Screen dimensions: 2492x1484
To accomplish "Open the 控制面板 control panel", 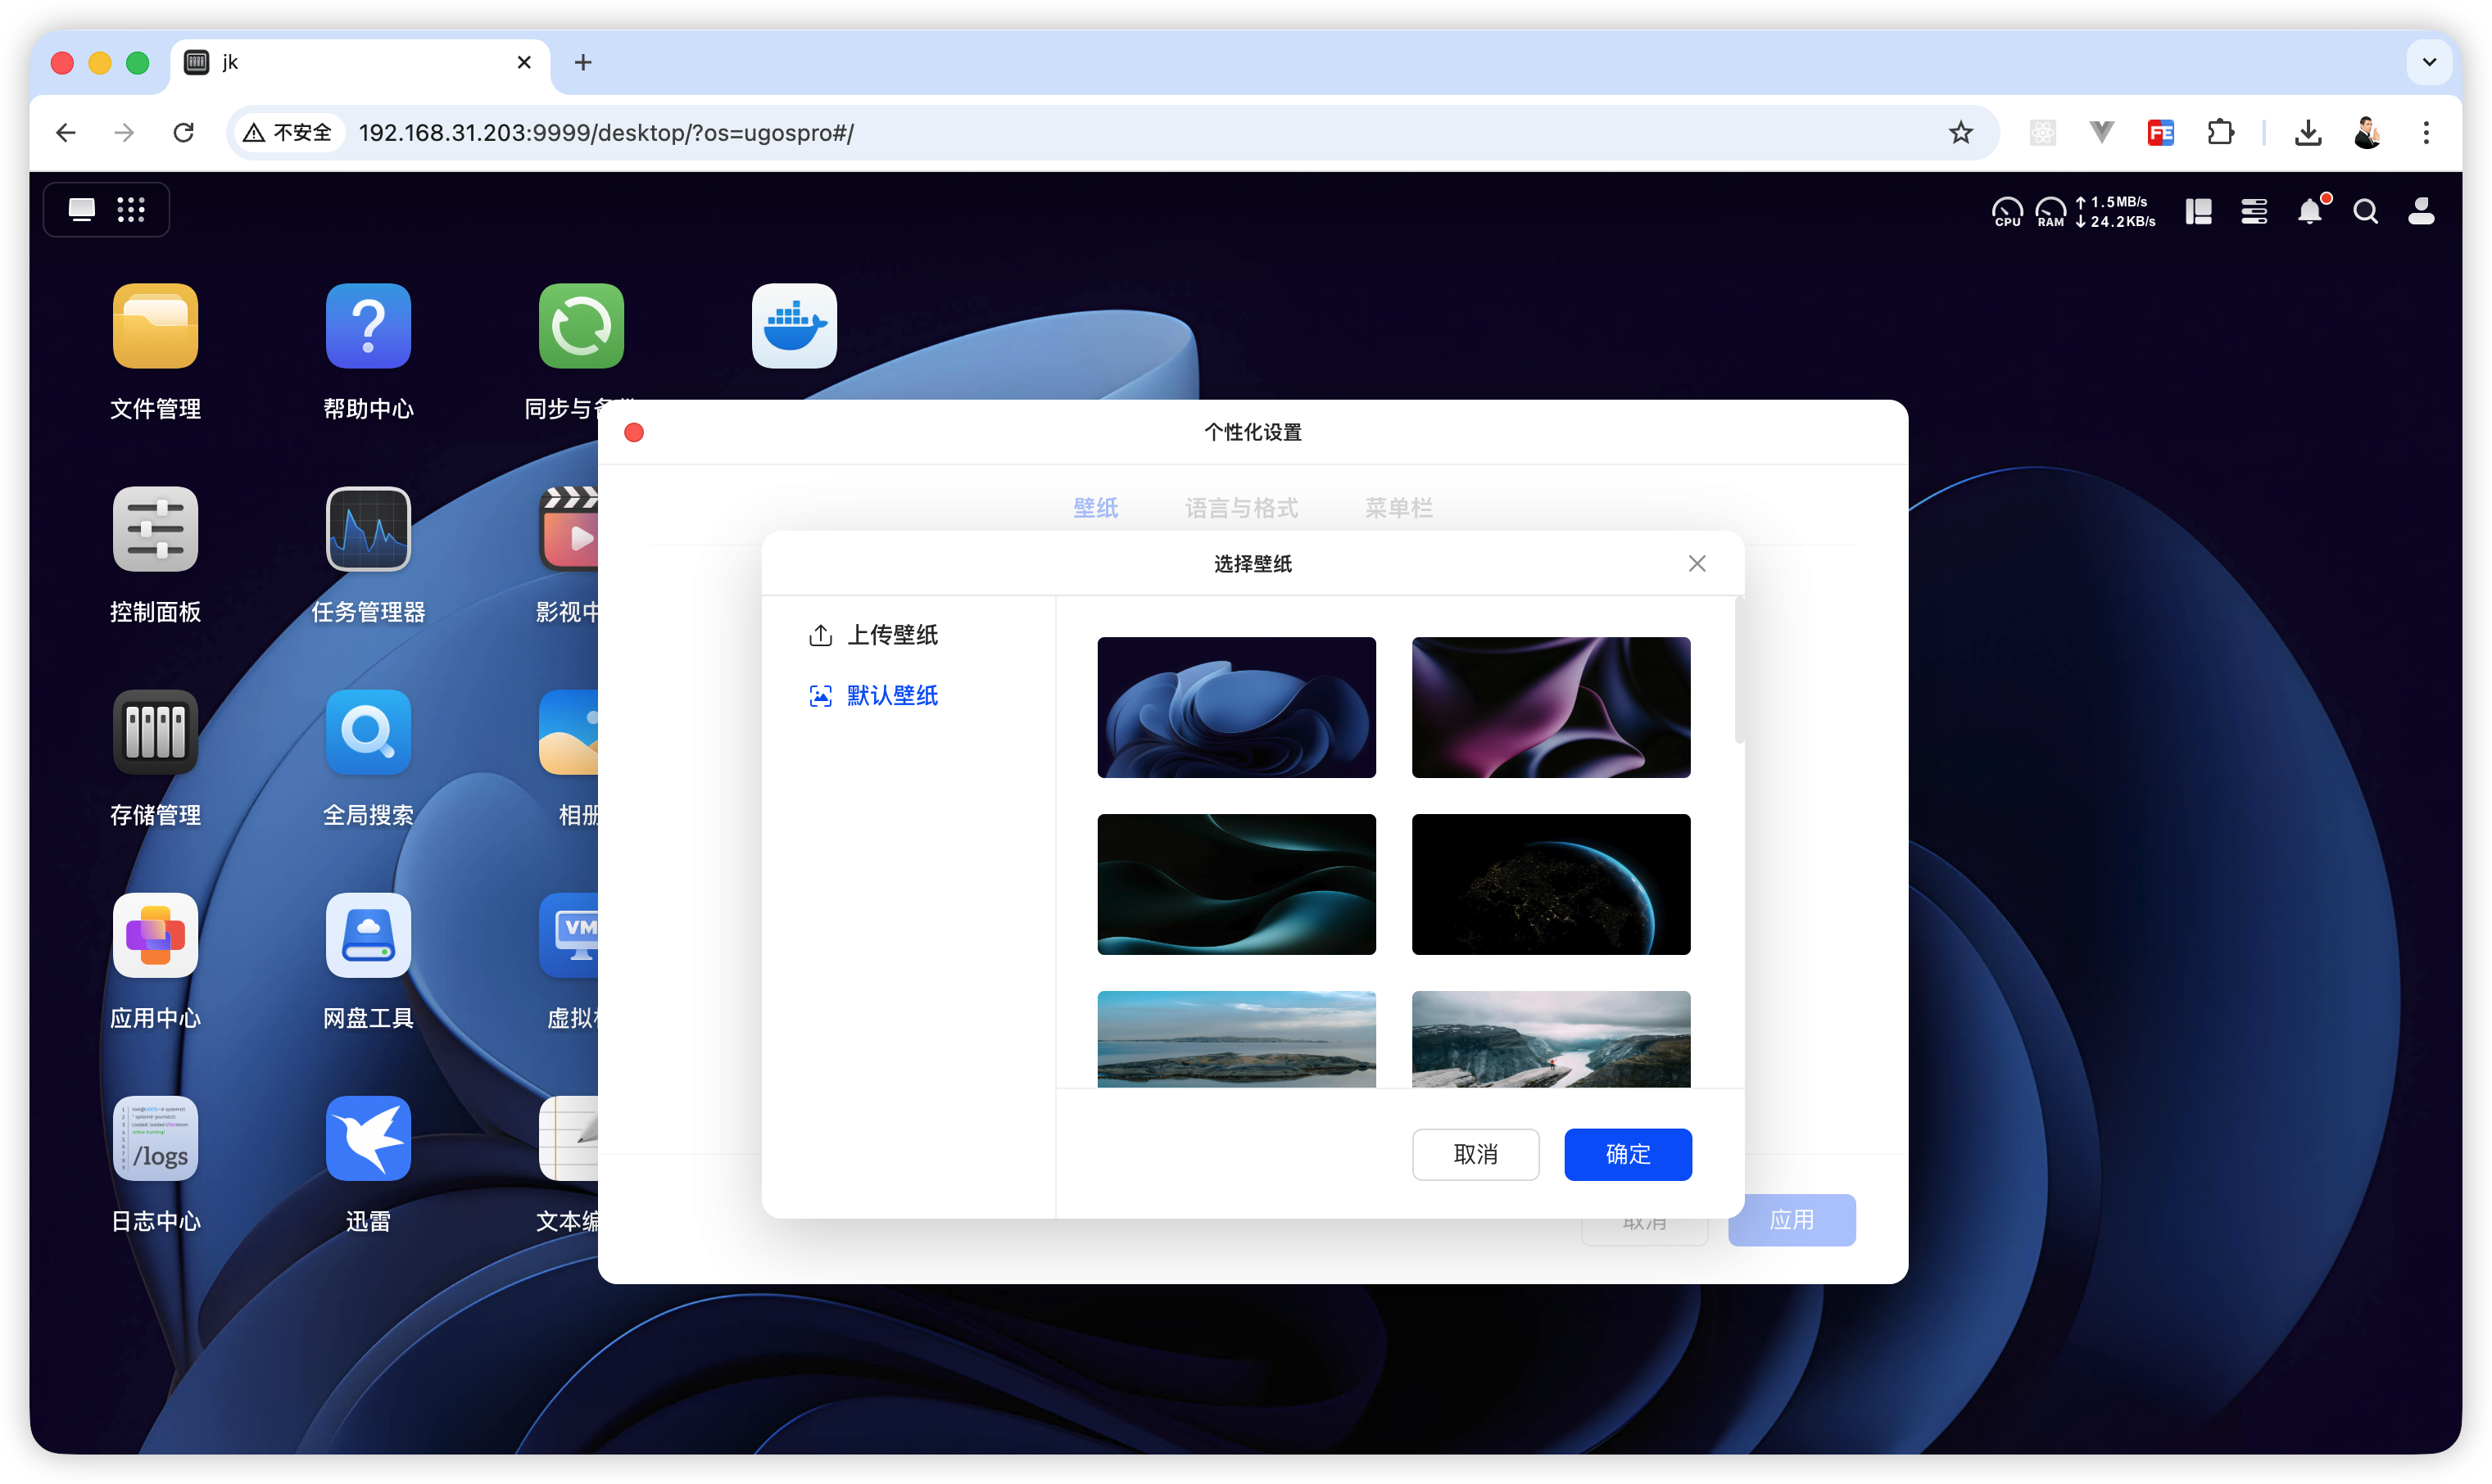I will 155,529.
